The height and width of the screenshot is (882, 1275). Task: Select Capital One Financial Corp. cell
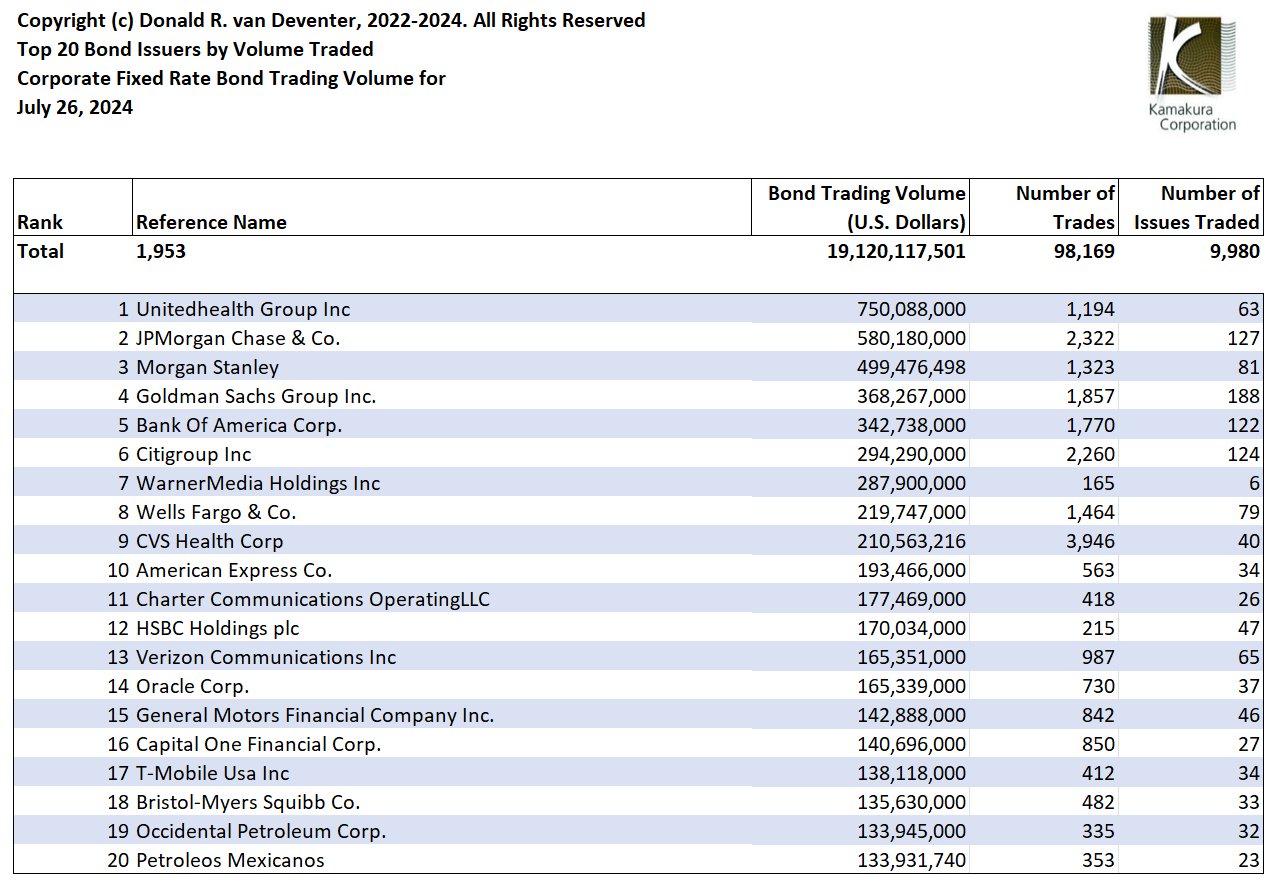click(x=259, y=744)
